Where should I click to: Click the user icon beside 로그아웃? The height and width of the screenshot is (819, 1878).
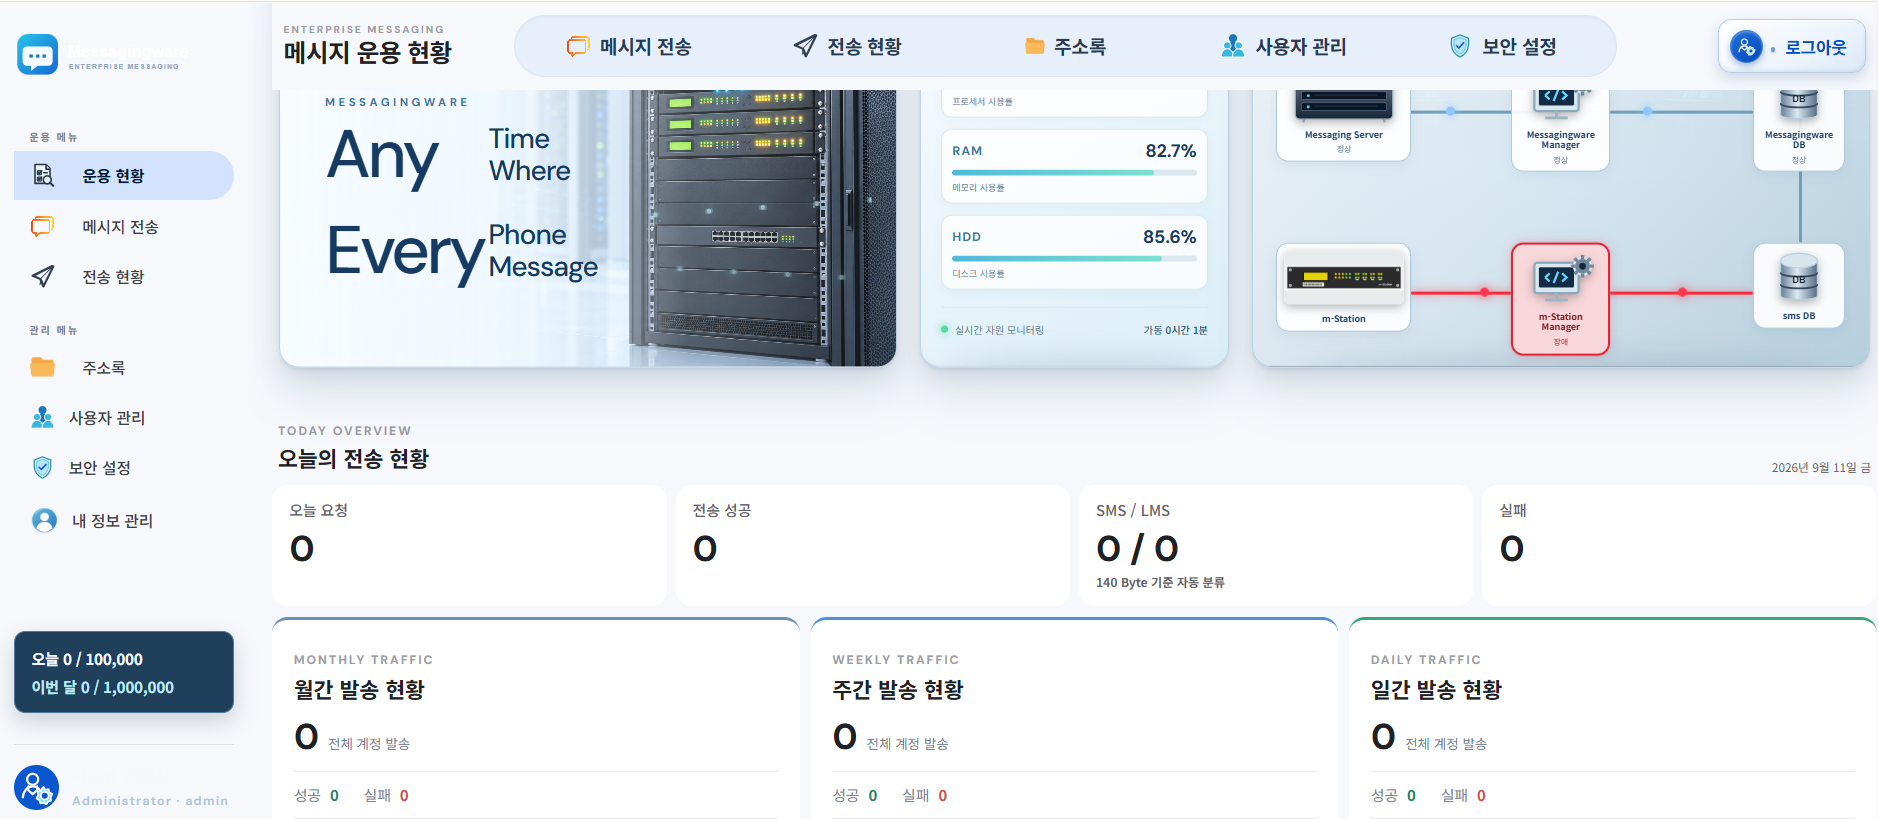(1746, 47)
